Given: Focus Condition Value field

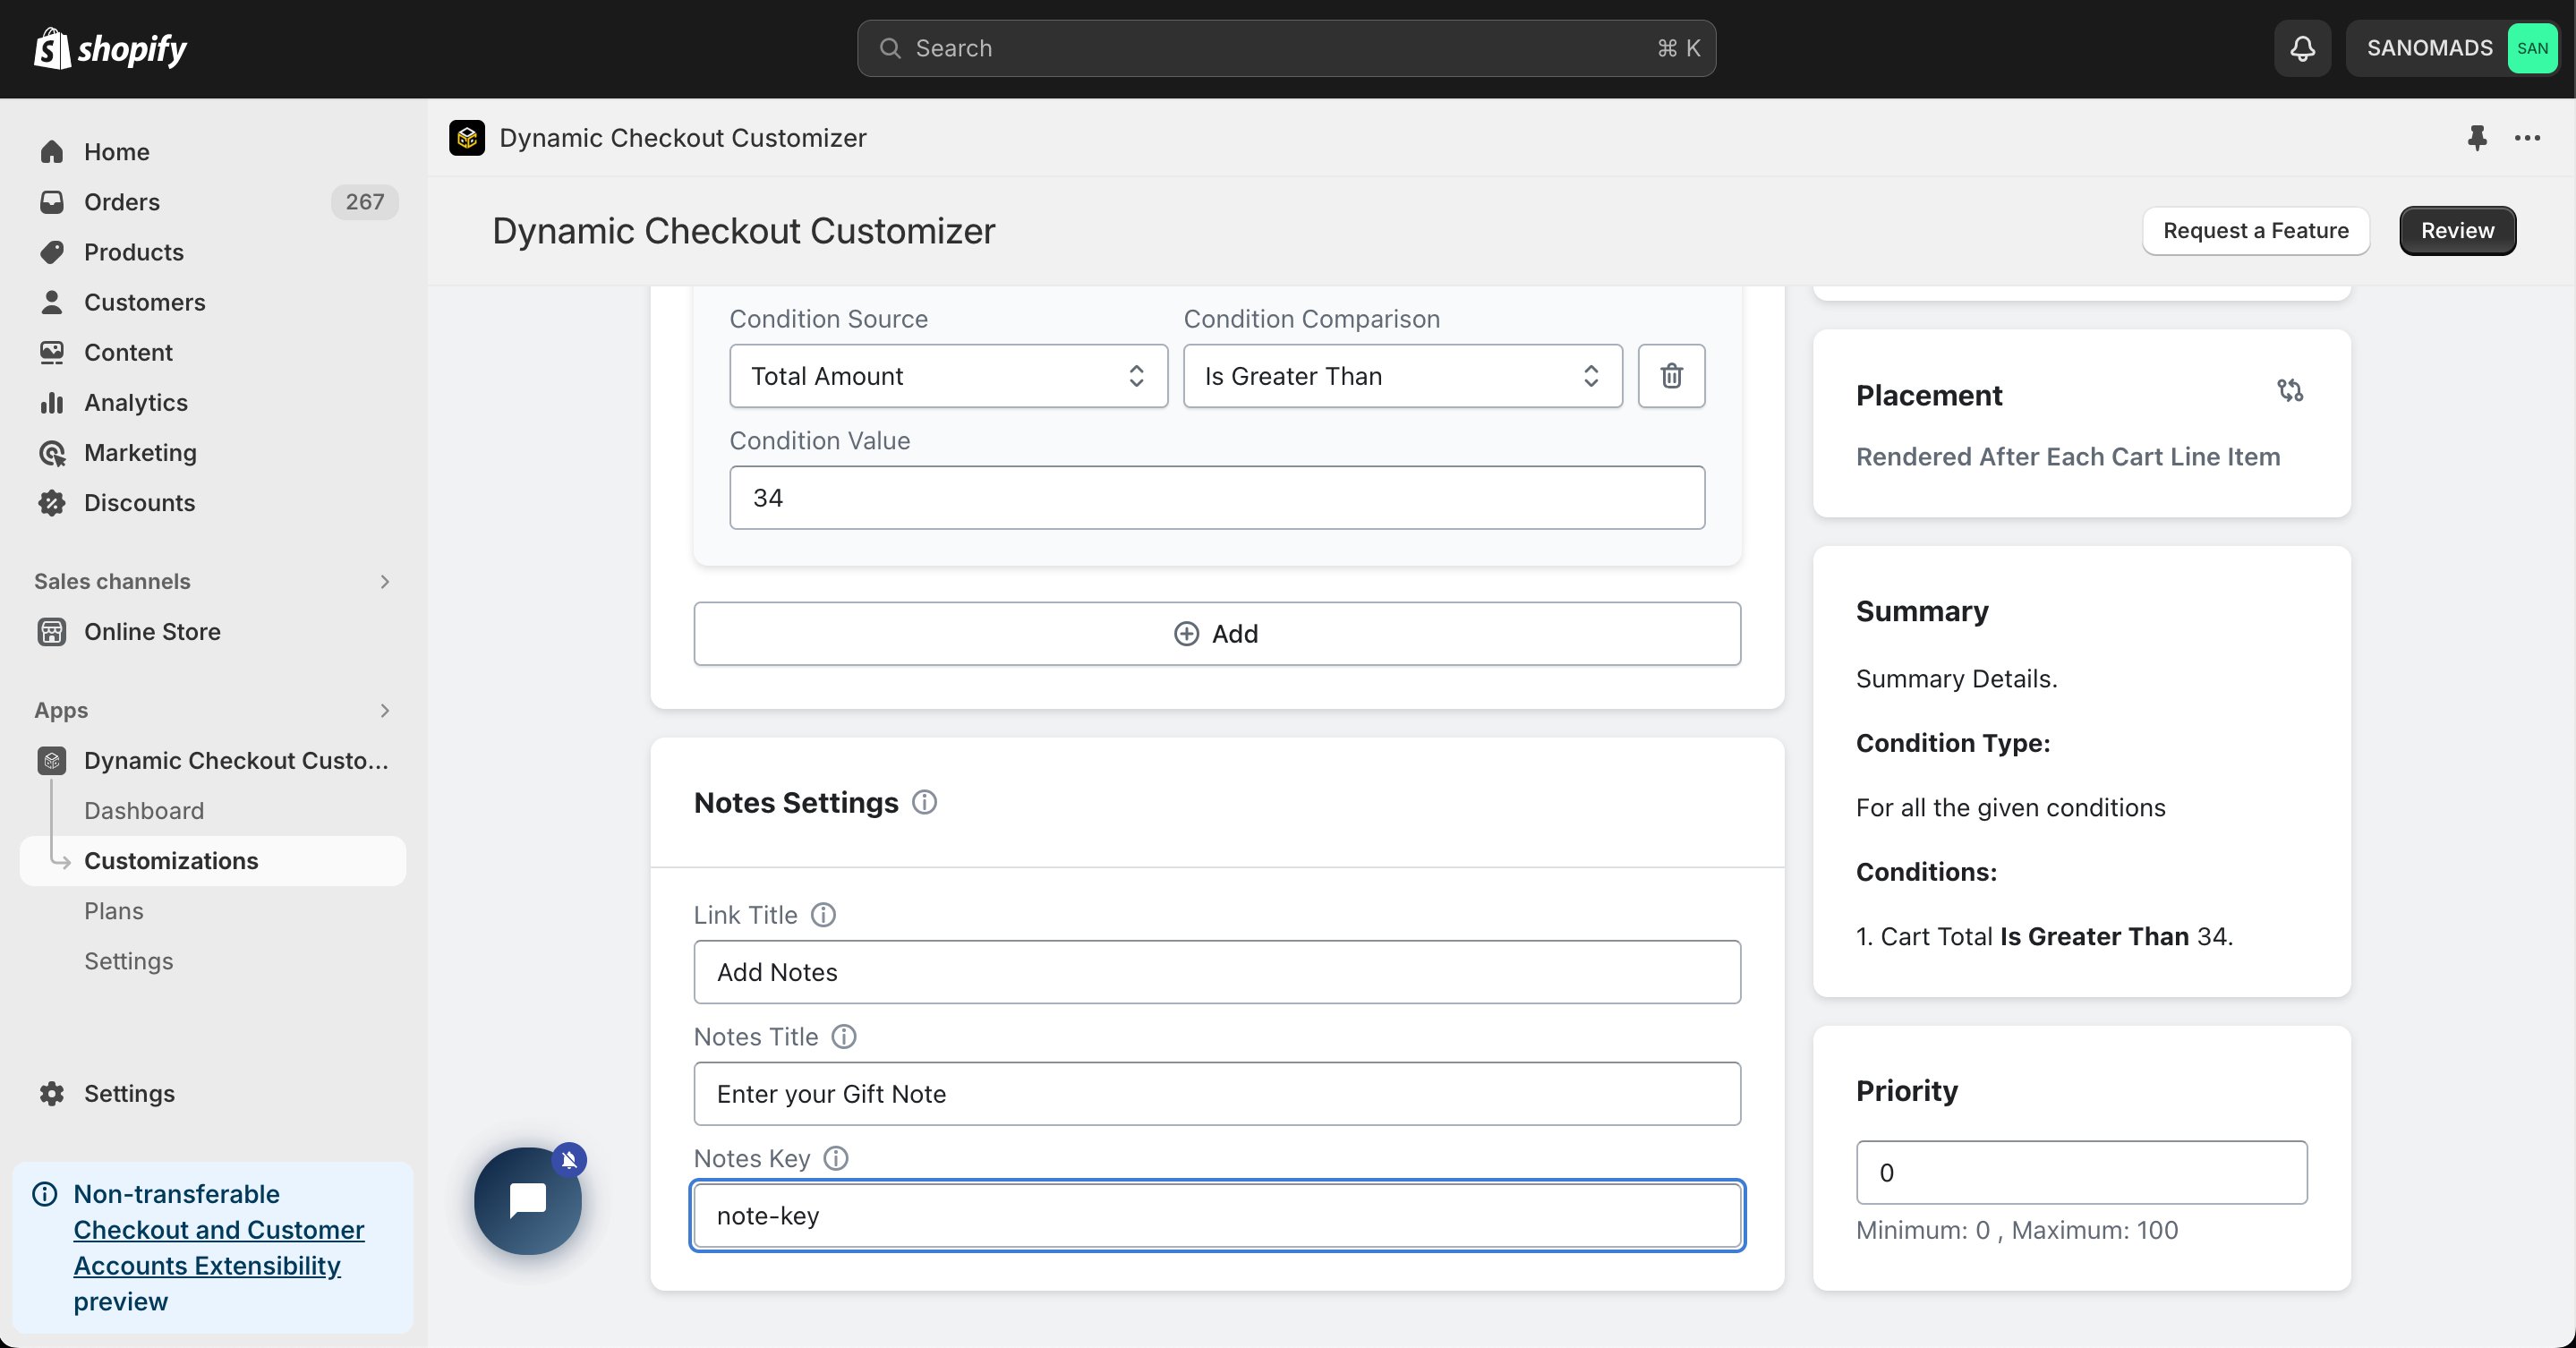Looking at the screenshot, I should (1216, 498).
